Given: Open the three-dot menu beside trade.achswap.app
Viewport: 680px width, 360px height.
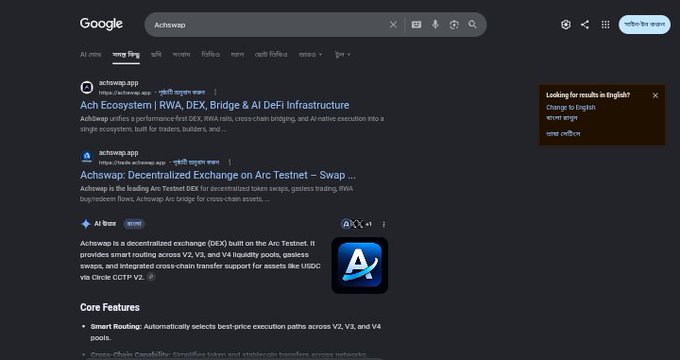Looking at the screenshot, I should click(229, 162).
